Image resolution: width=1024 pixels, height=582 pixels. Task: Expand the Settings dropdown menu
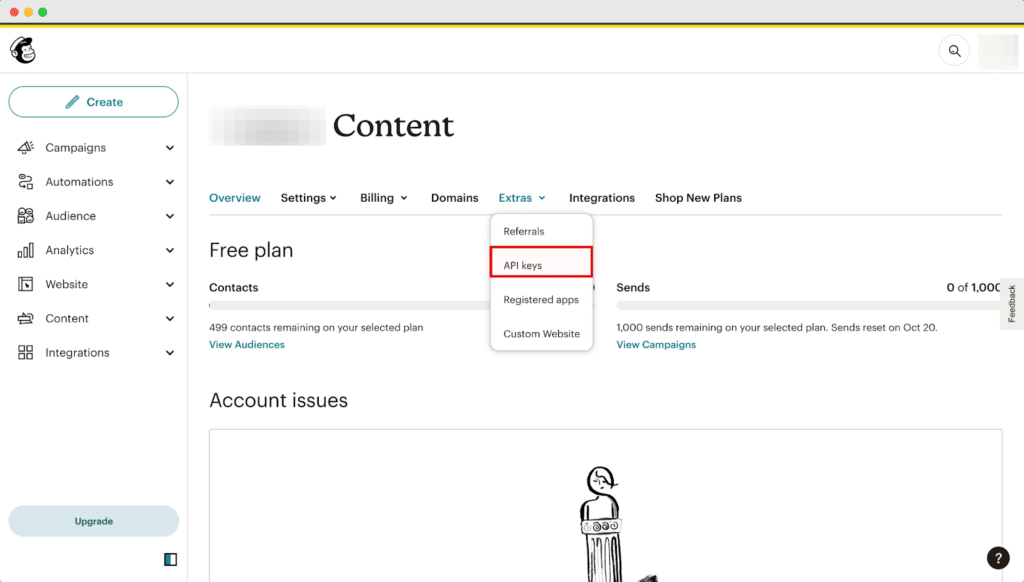click(308, 197)
